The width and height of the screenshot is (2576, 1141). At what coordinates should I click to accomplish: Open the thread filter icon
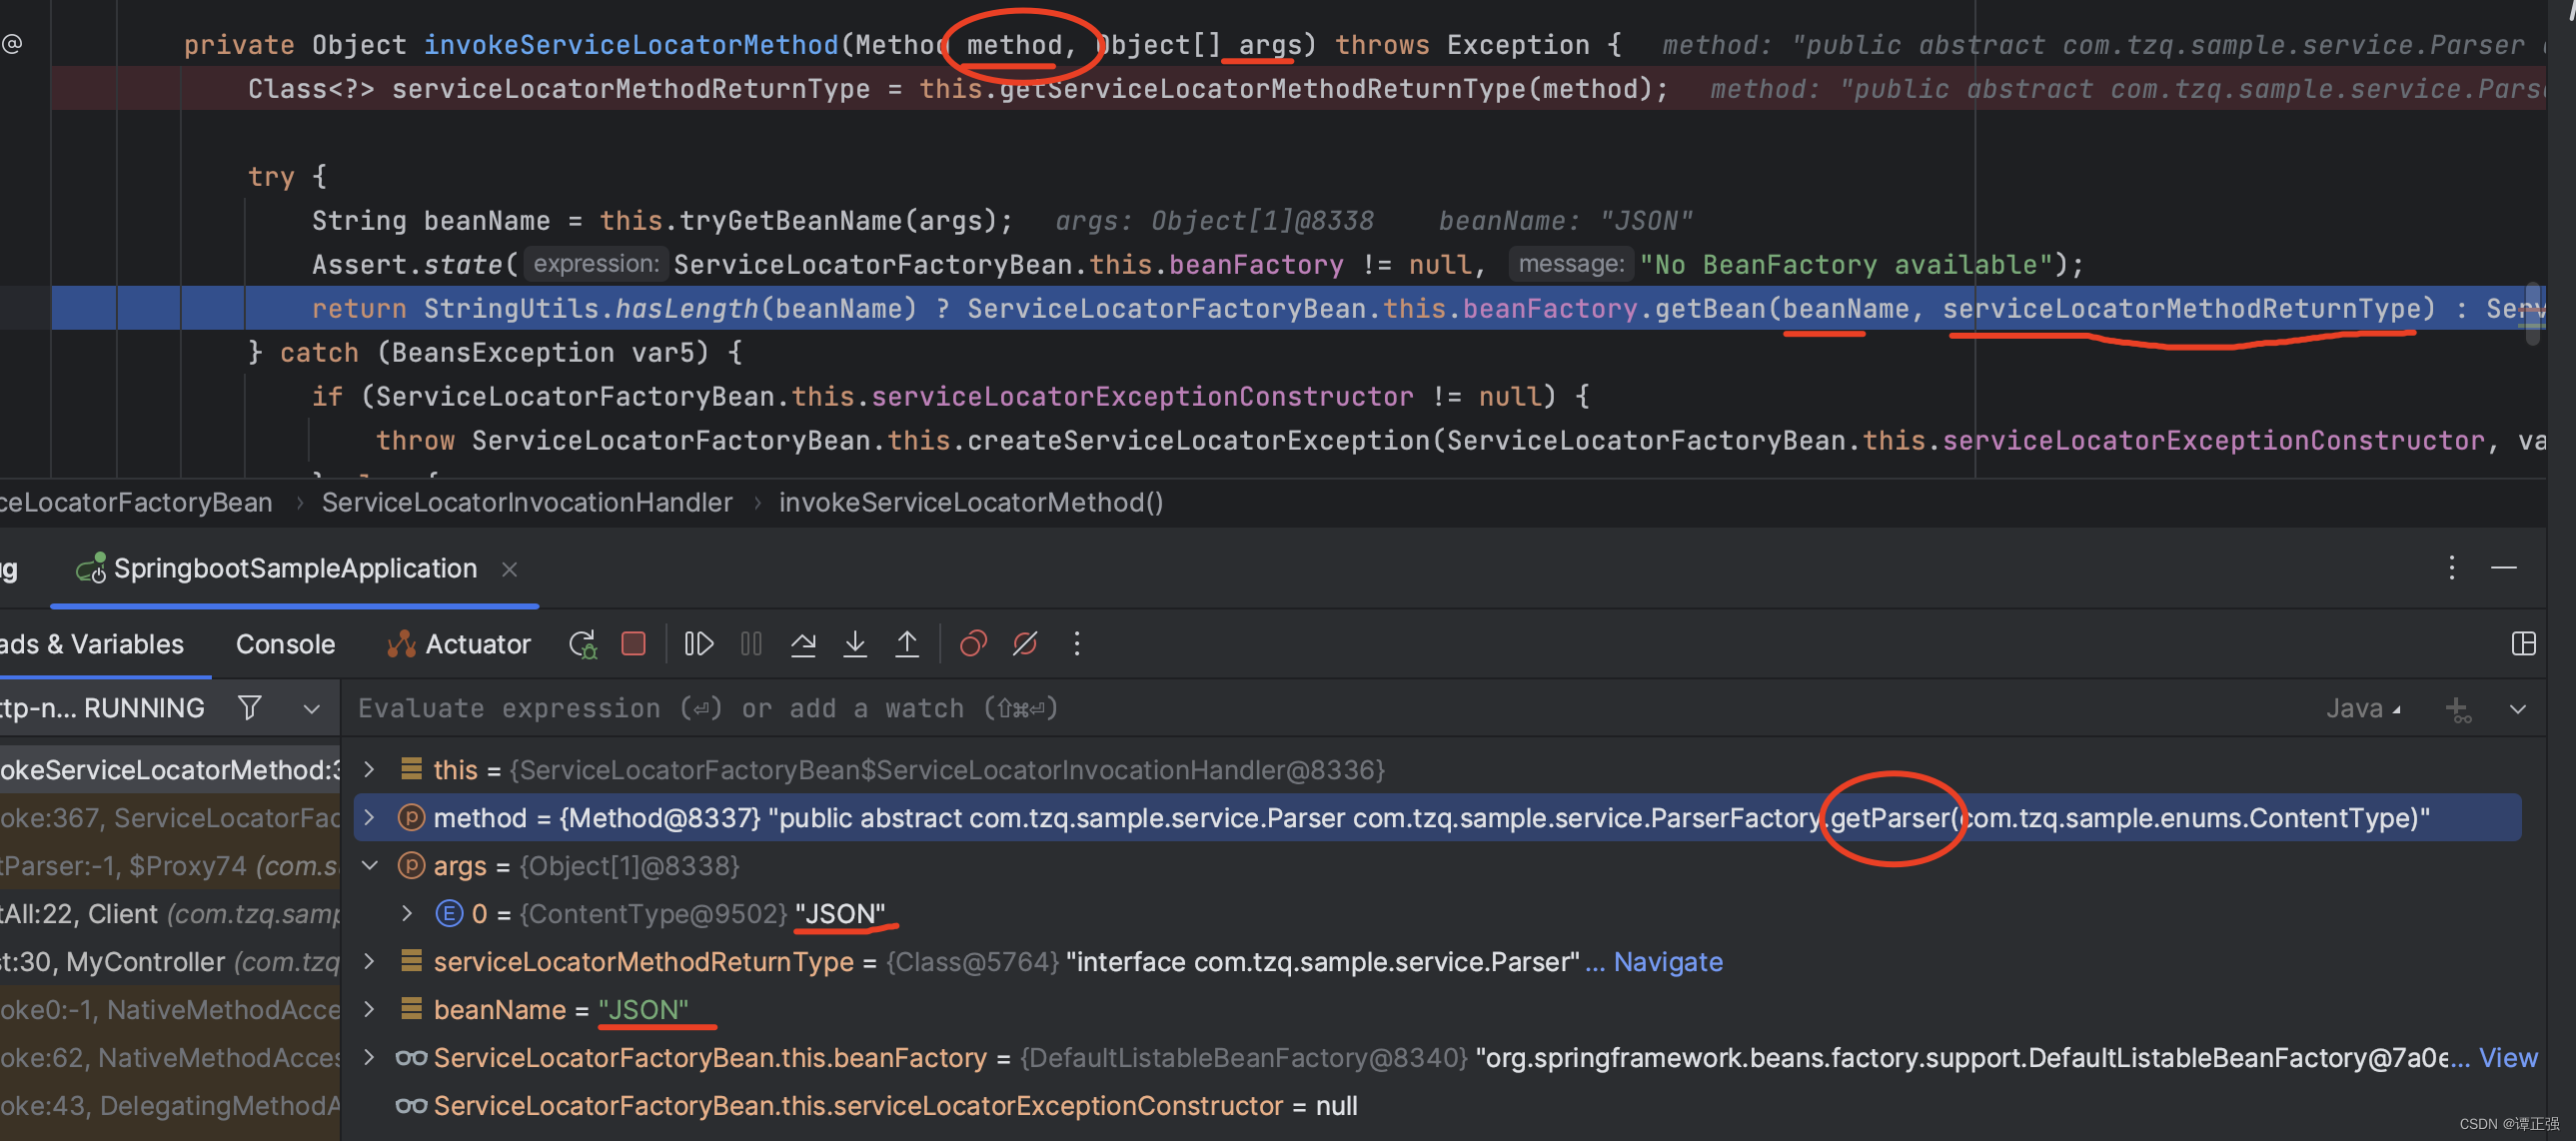(250, 708)
